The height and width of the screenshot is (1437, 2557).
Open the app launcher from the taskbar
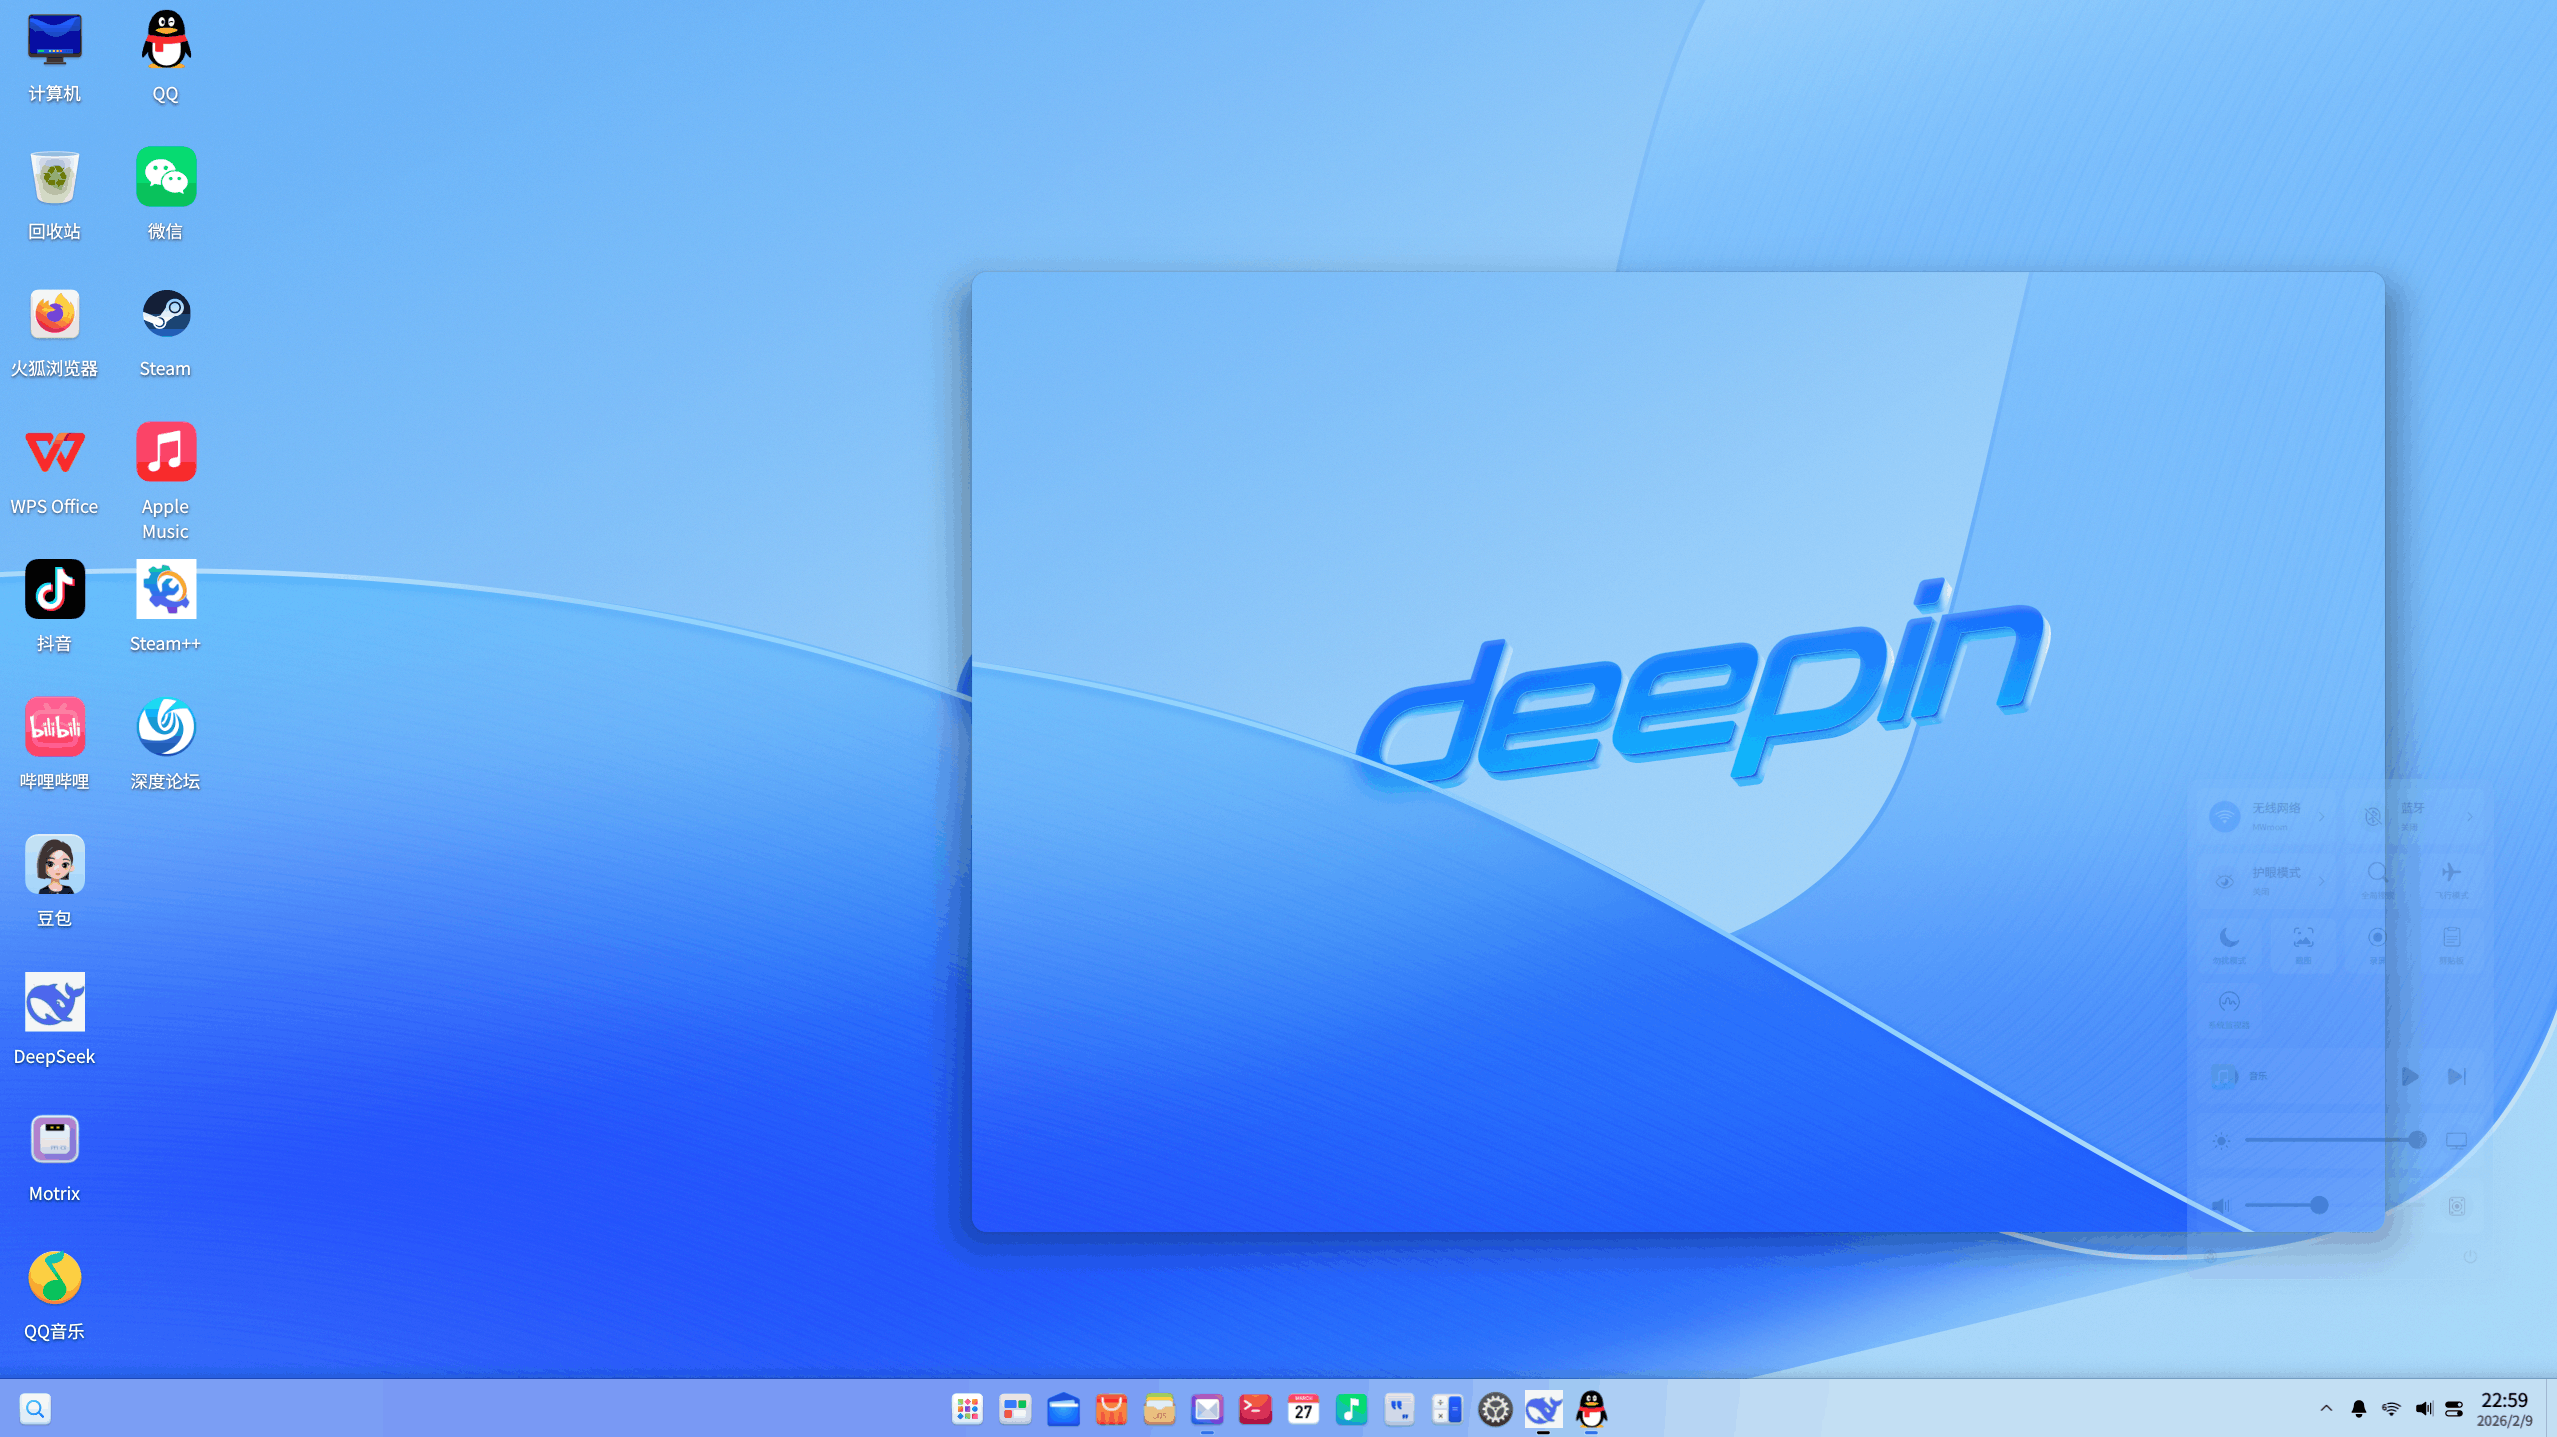[967, 1409]
